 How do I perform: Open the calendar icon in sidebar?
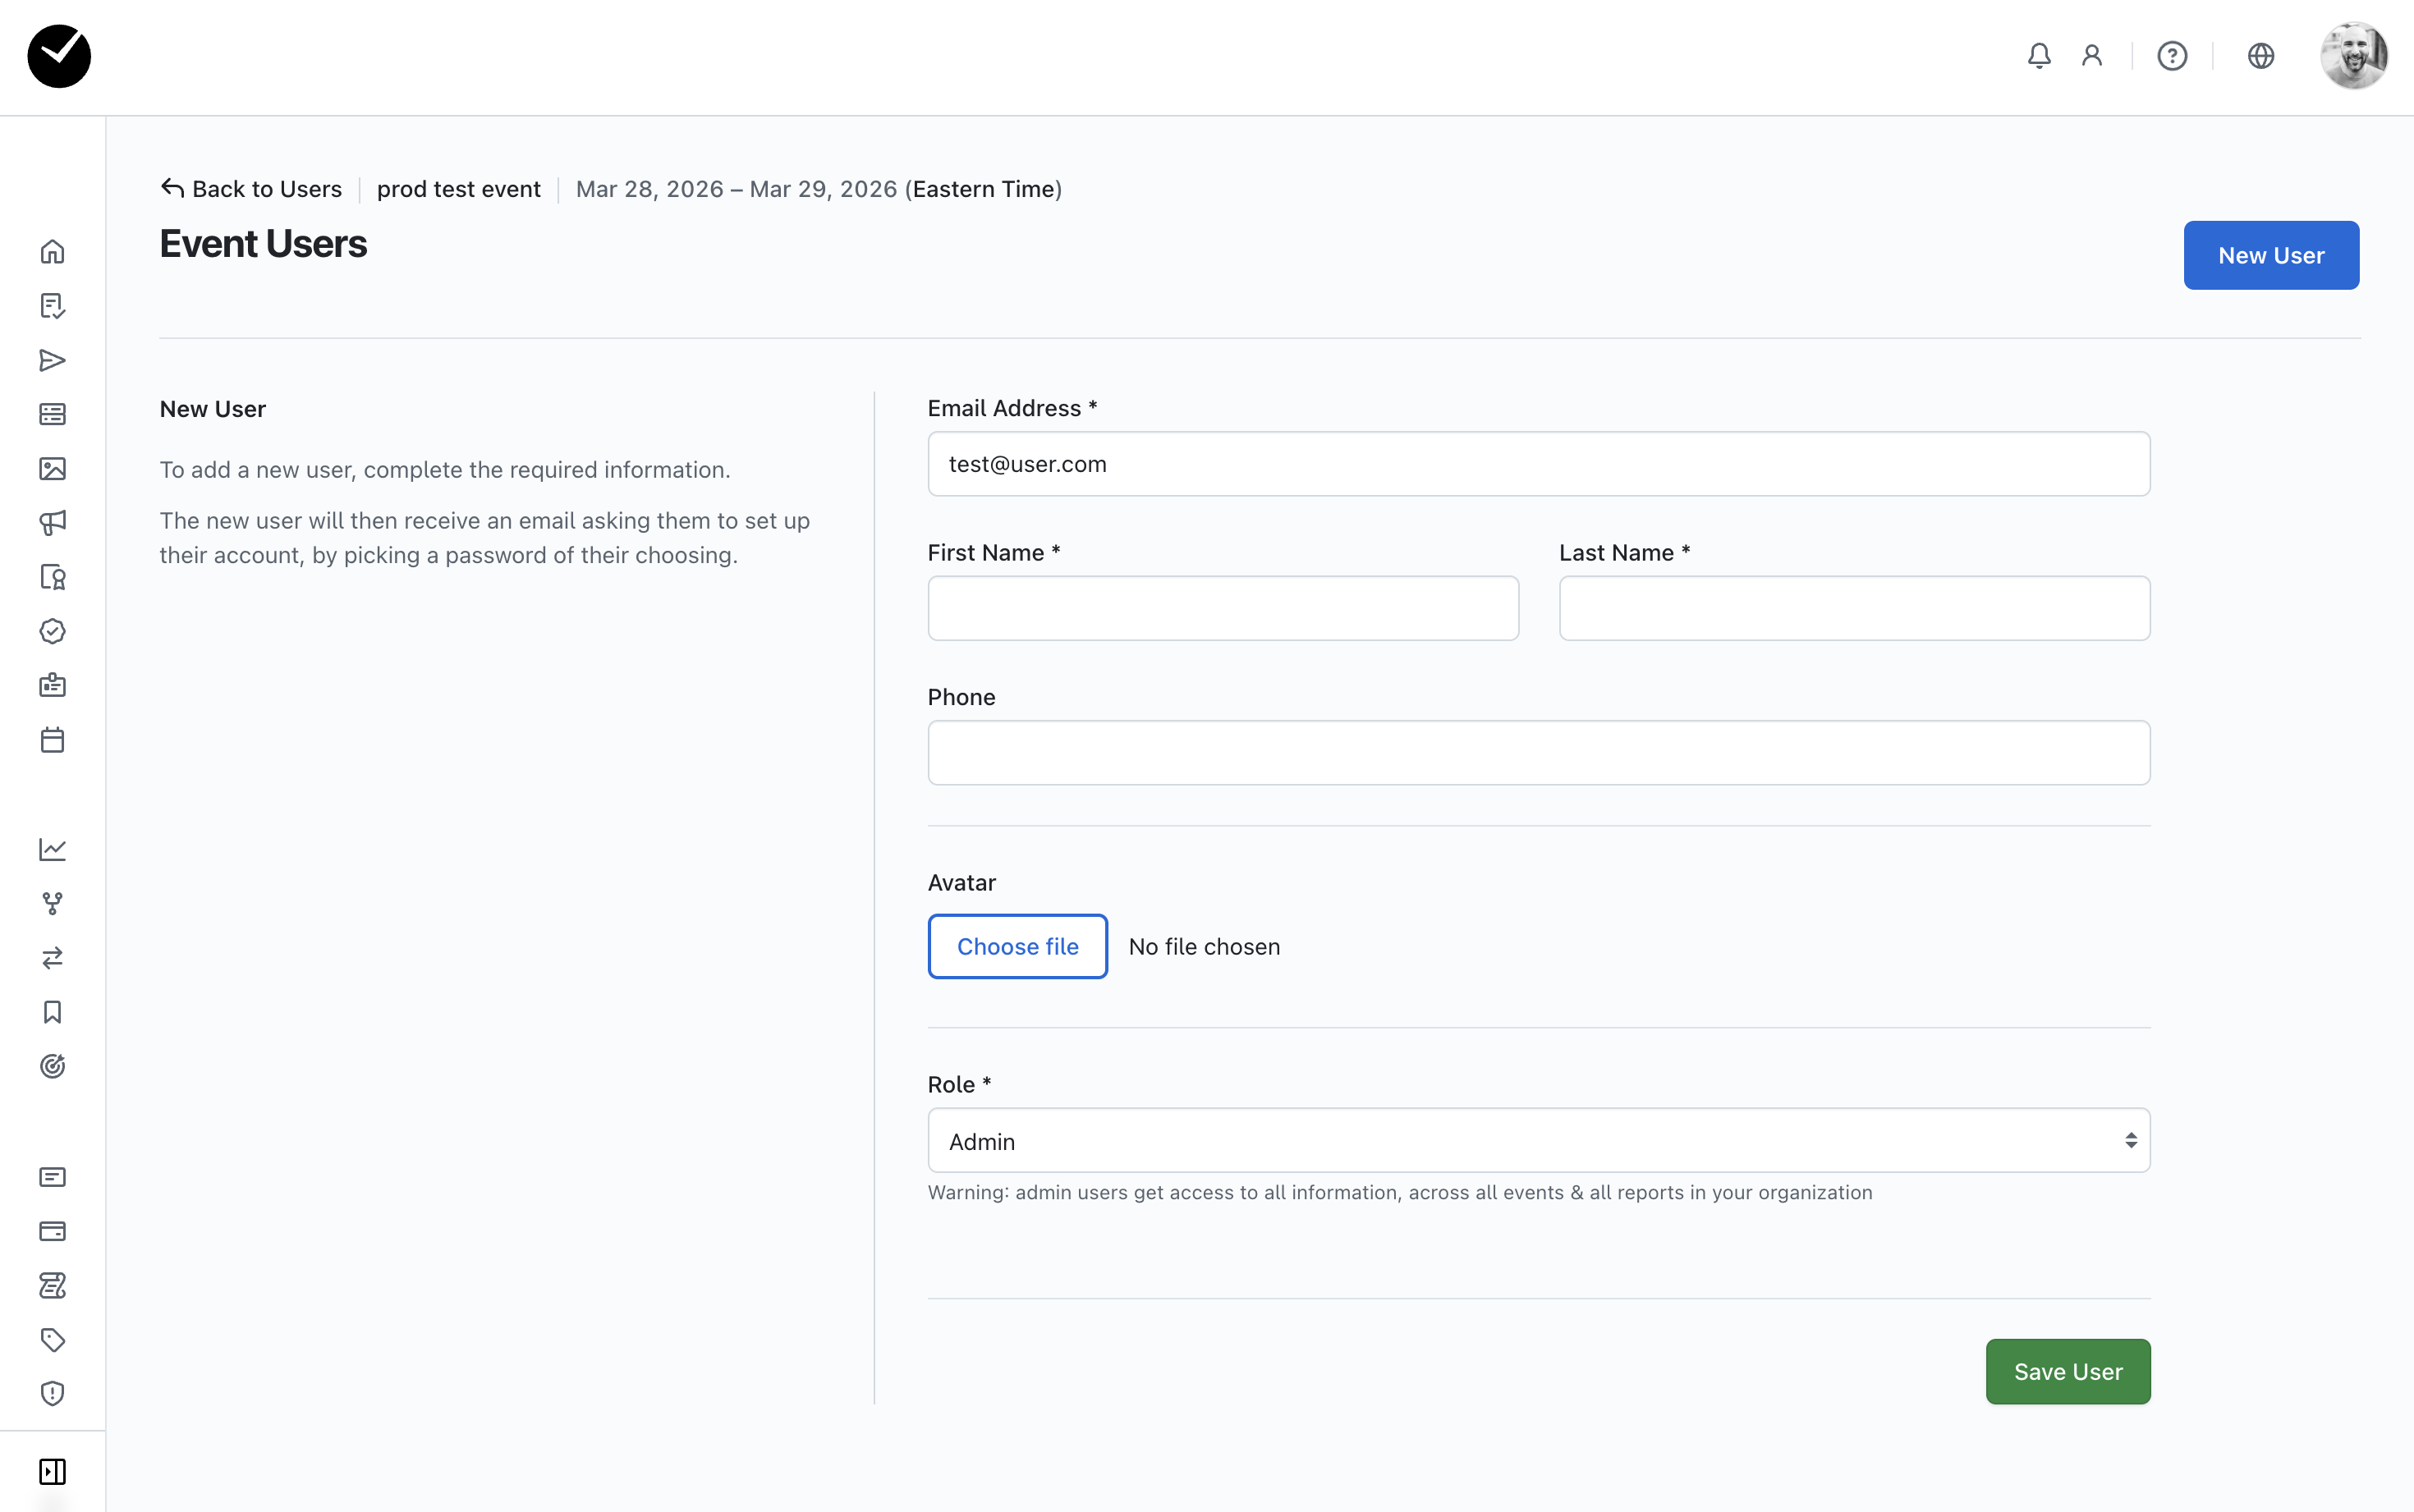pos(52,740)
